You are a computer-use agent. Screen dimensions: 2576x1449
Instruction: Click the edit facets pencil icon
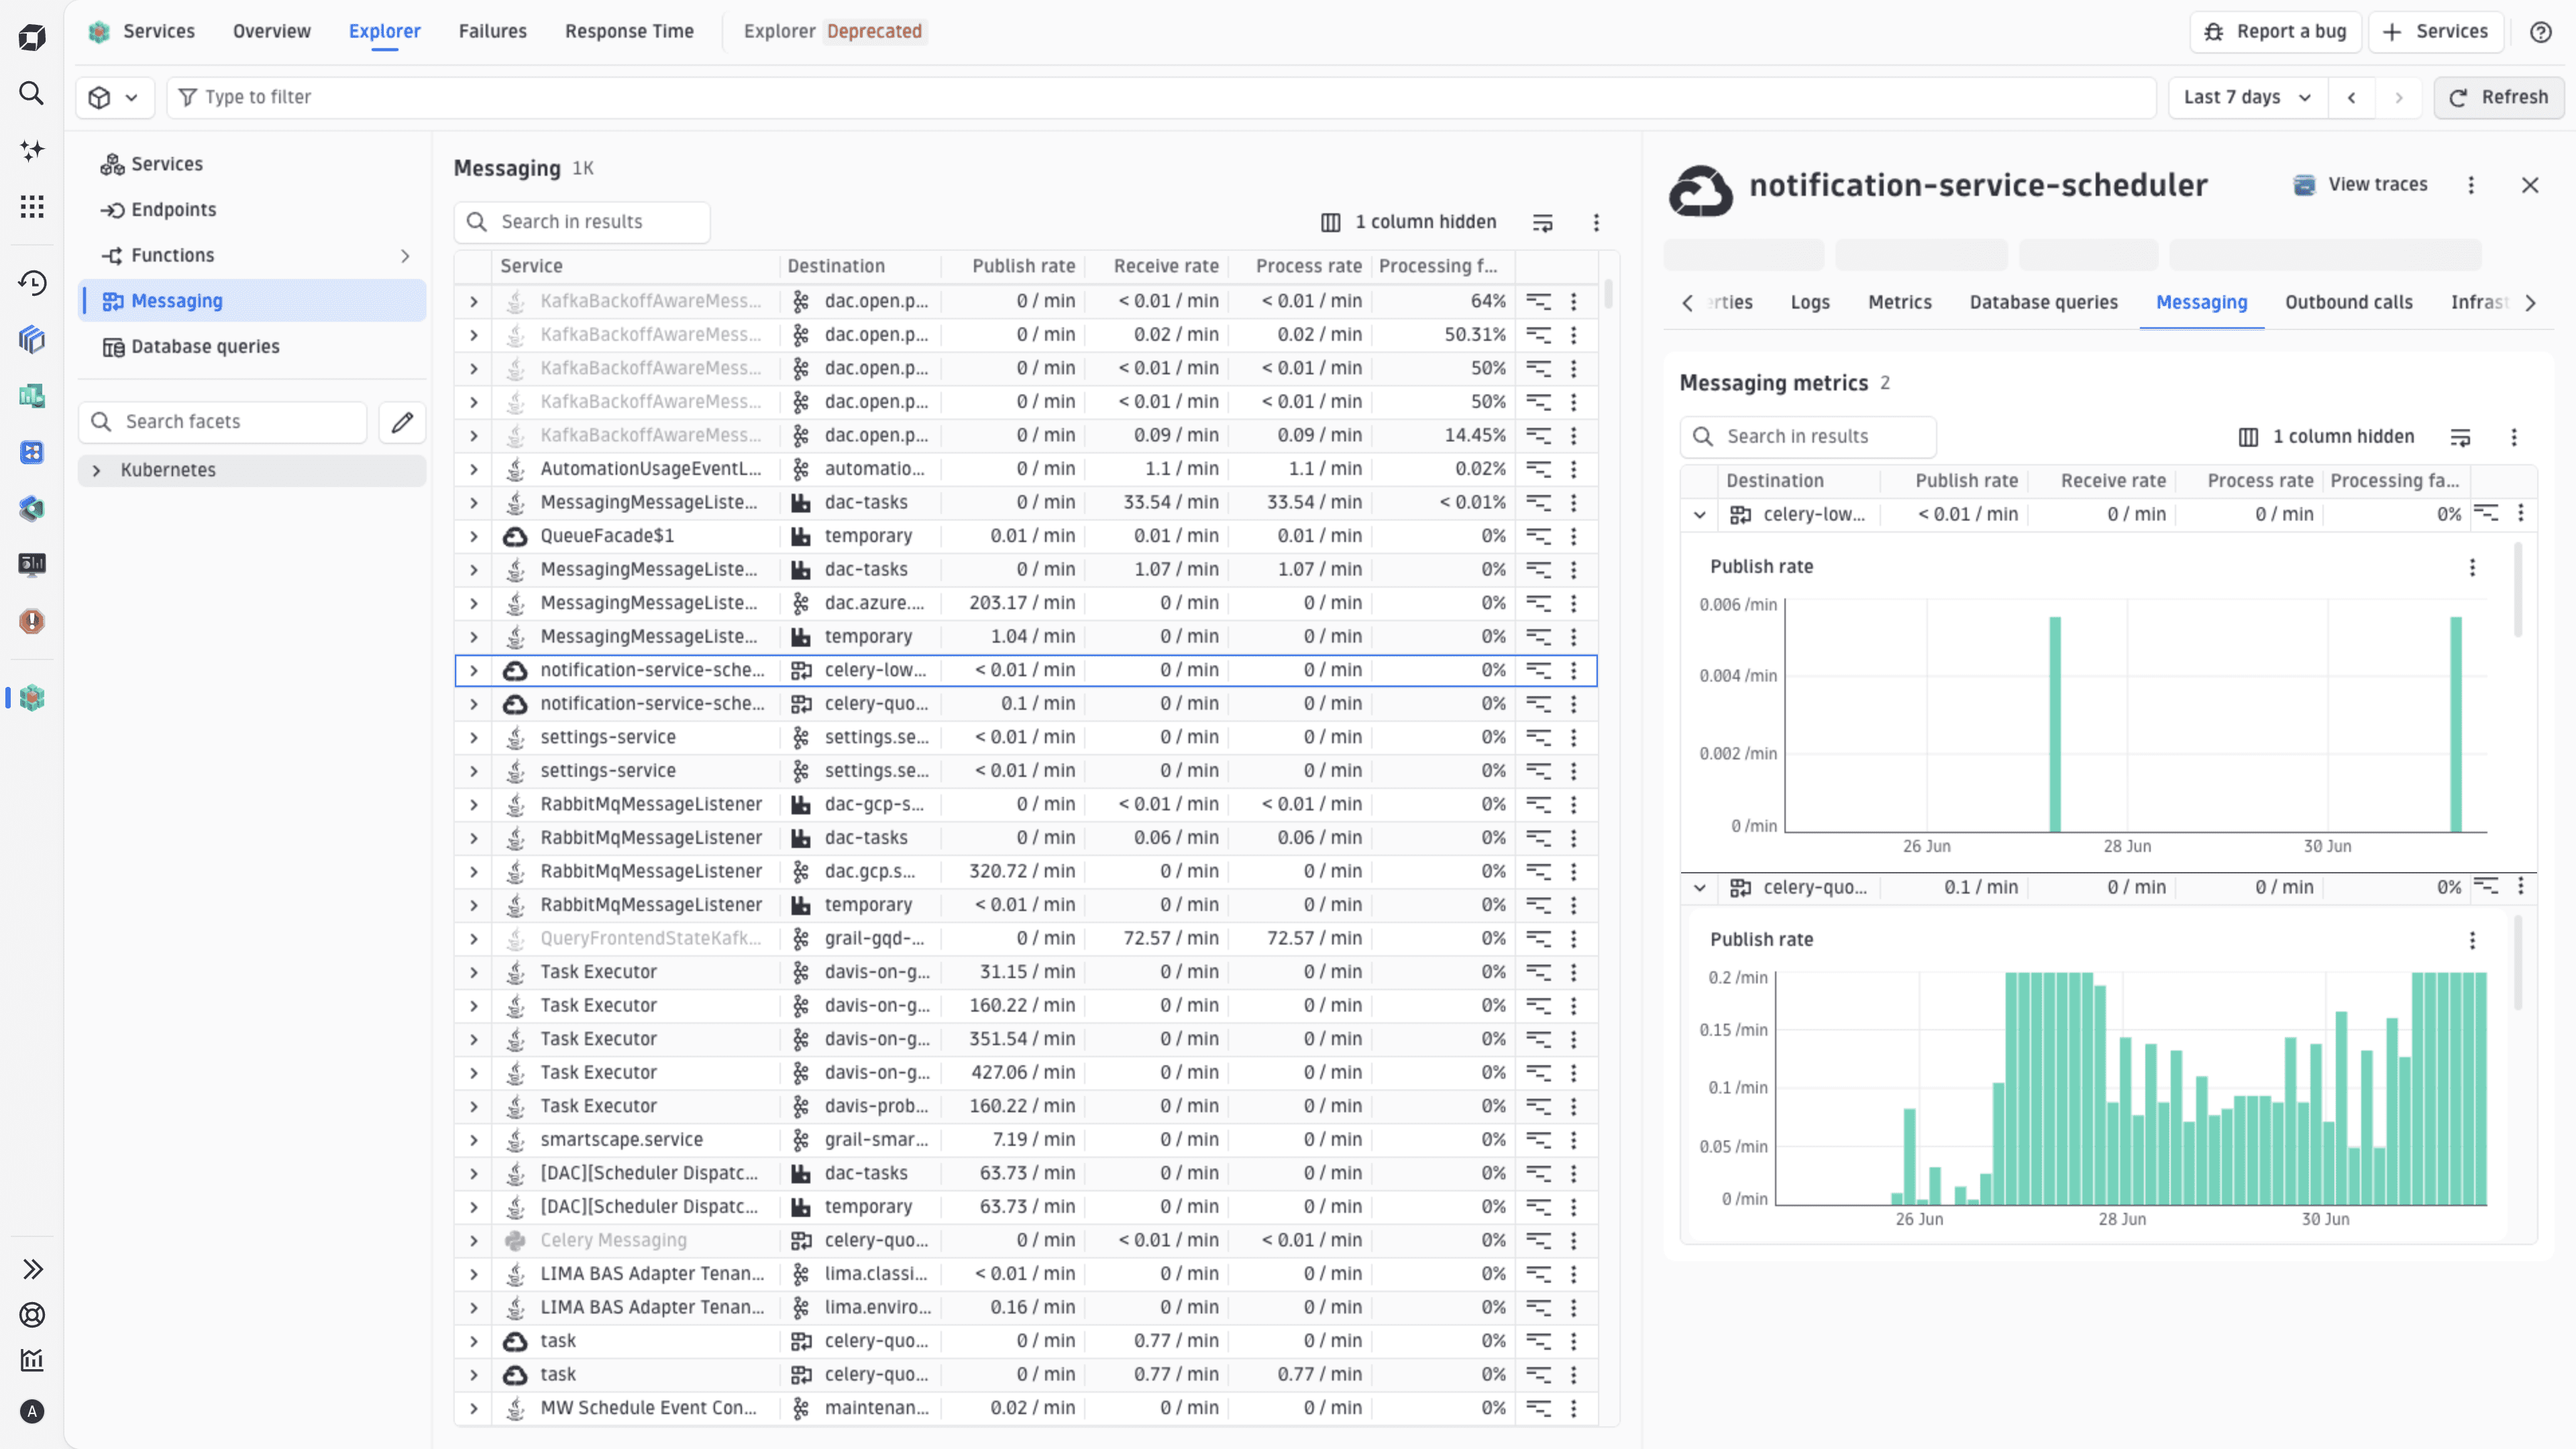(402, 422)
